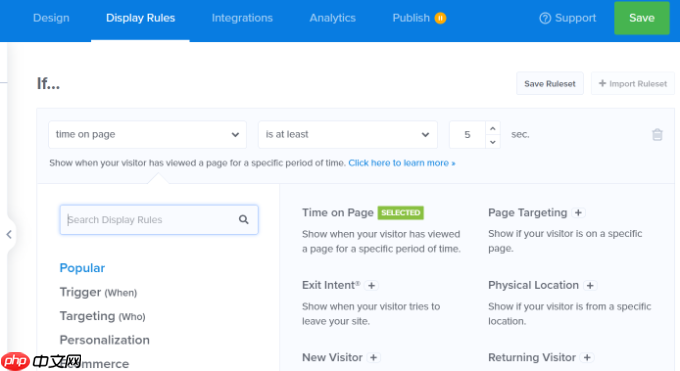
Task: Click the New Visitor rule title
Action: (332, 358)
